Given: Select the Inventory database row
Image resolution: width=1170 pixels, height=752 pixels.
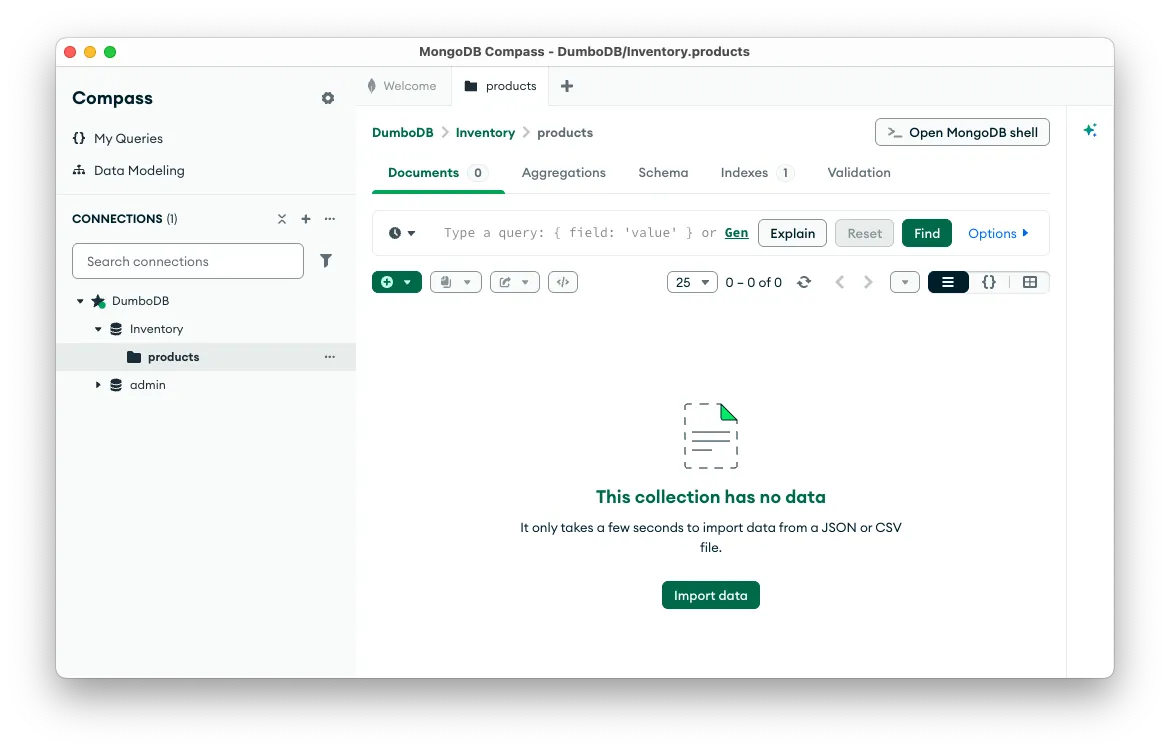Looking at the screenshot, I should tap(206, 329).
